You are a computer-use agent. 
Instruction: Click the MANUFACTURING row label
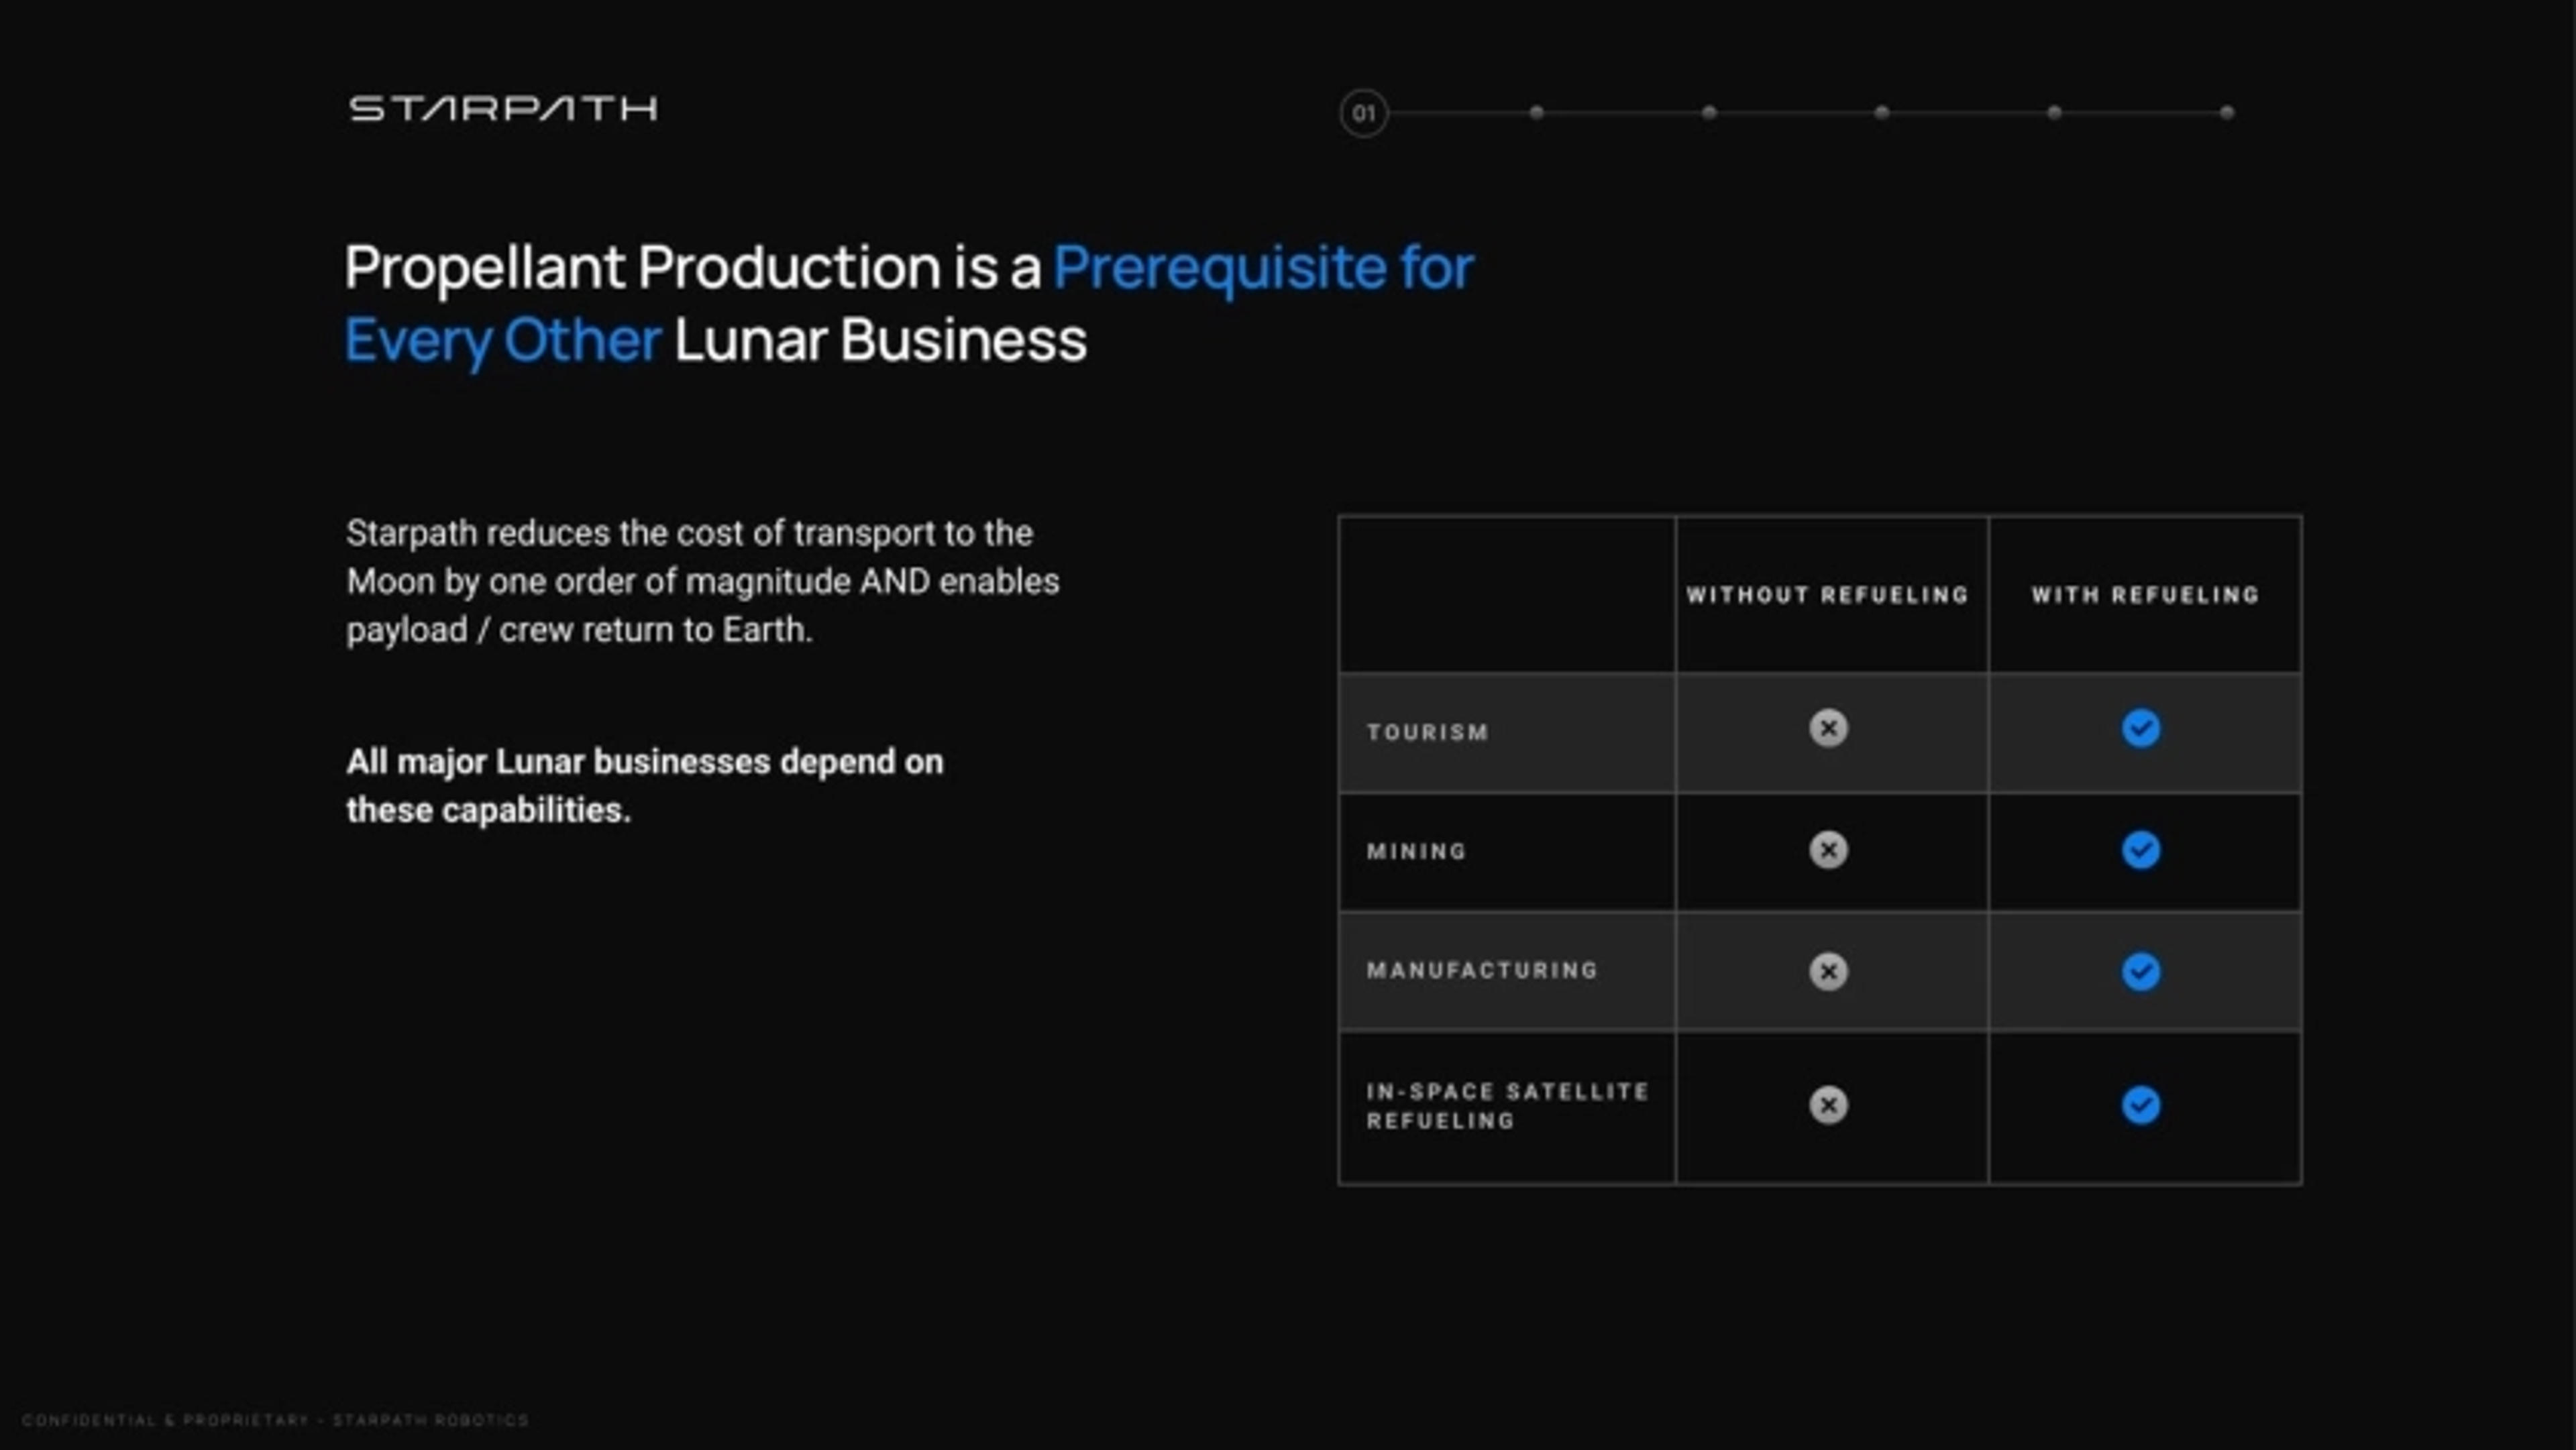click(x=1482, y=970)
